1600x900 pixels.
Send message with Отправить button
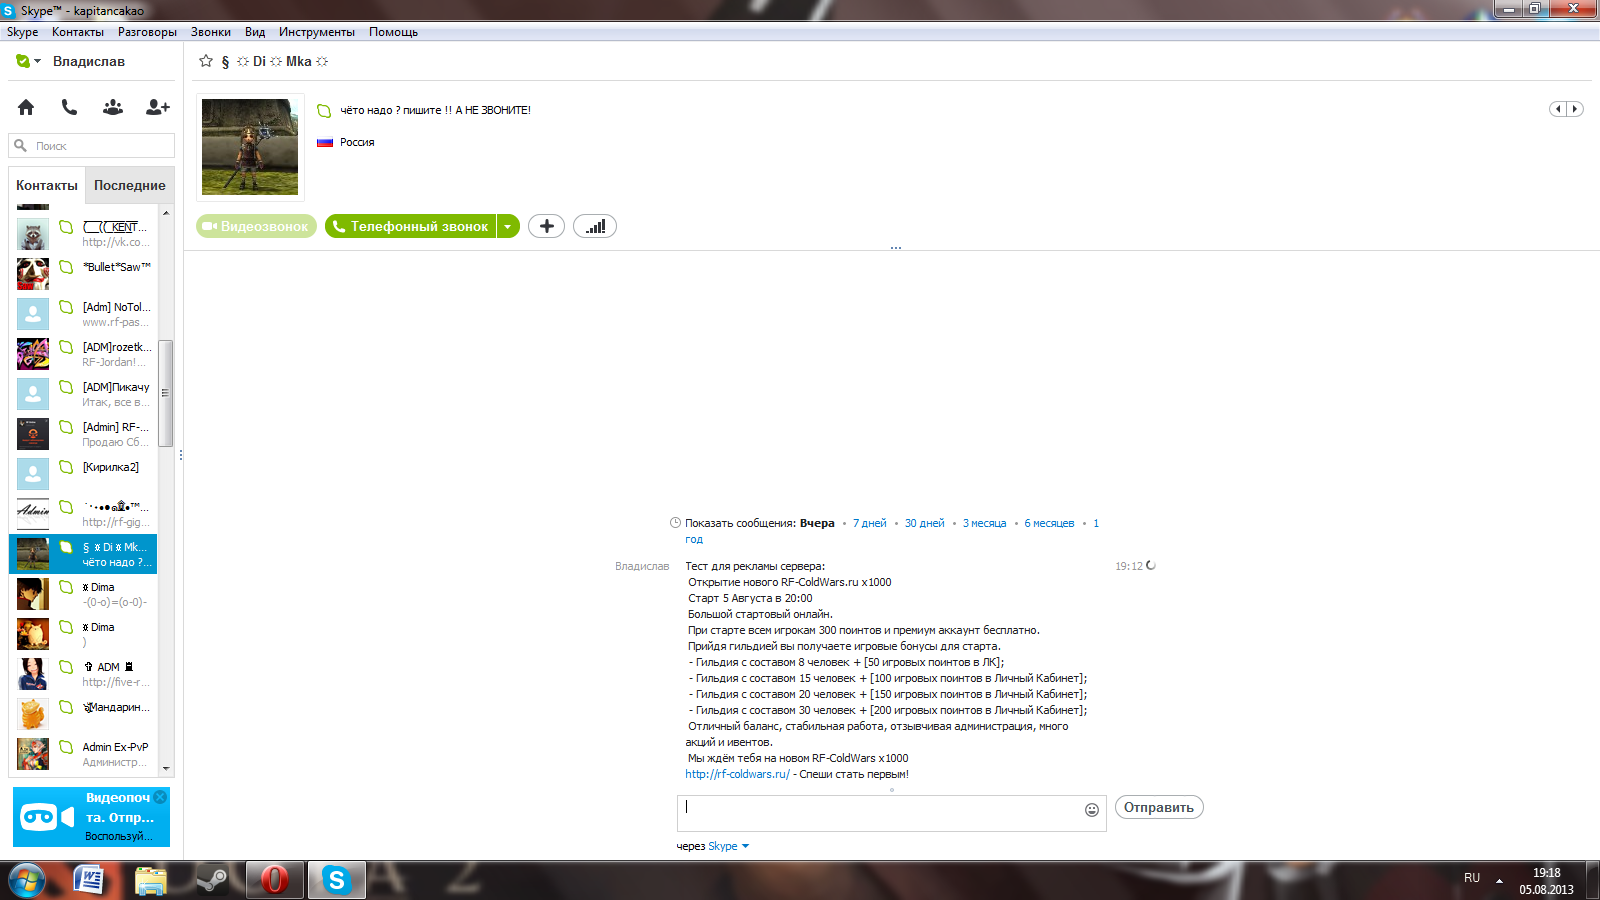pyautogui.click(x=1159, y=807)
